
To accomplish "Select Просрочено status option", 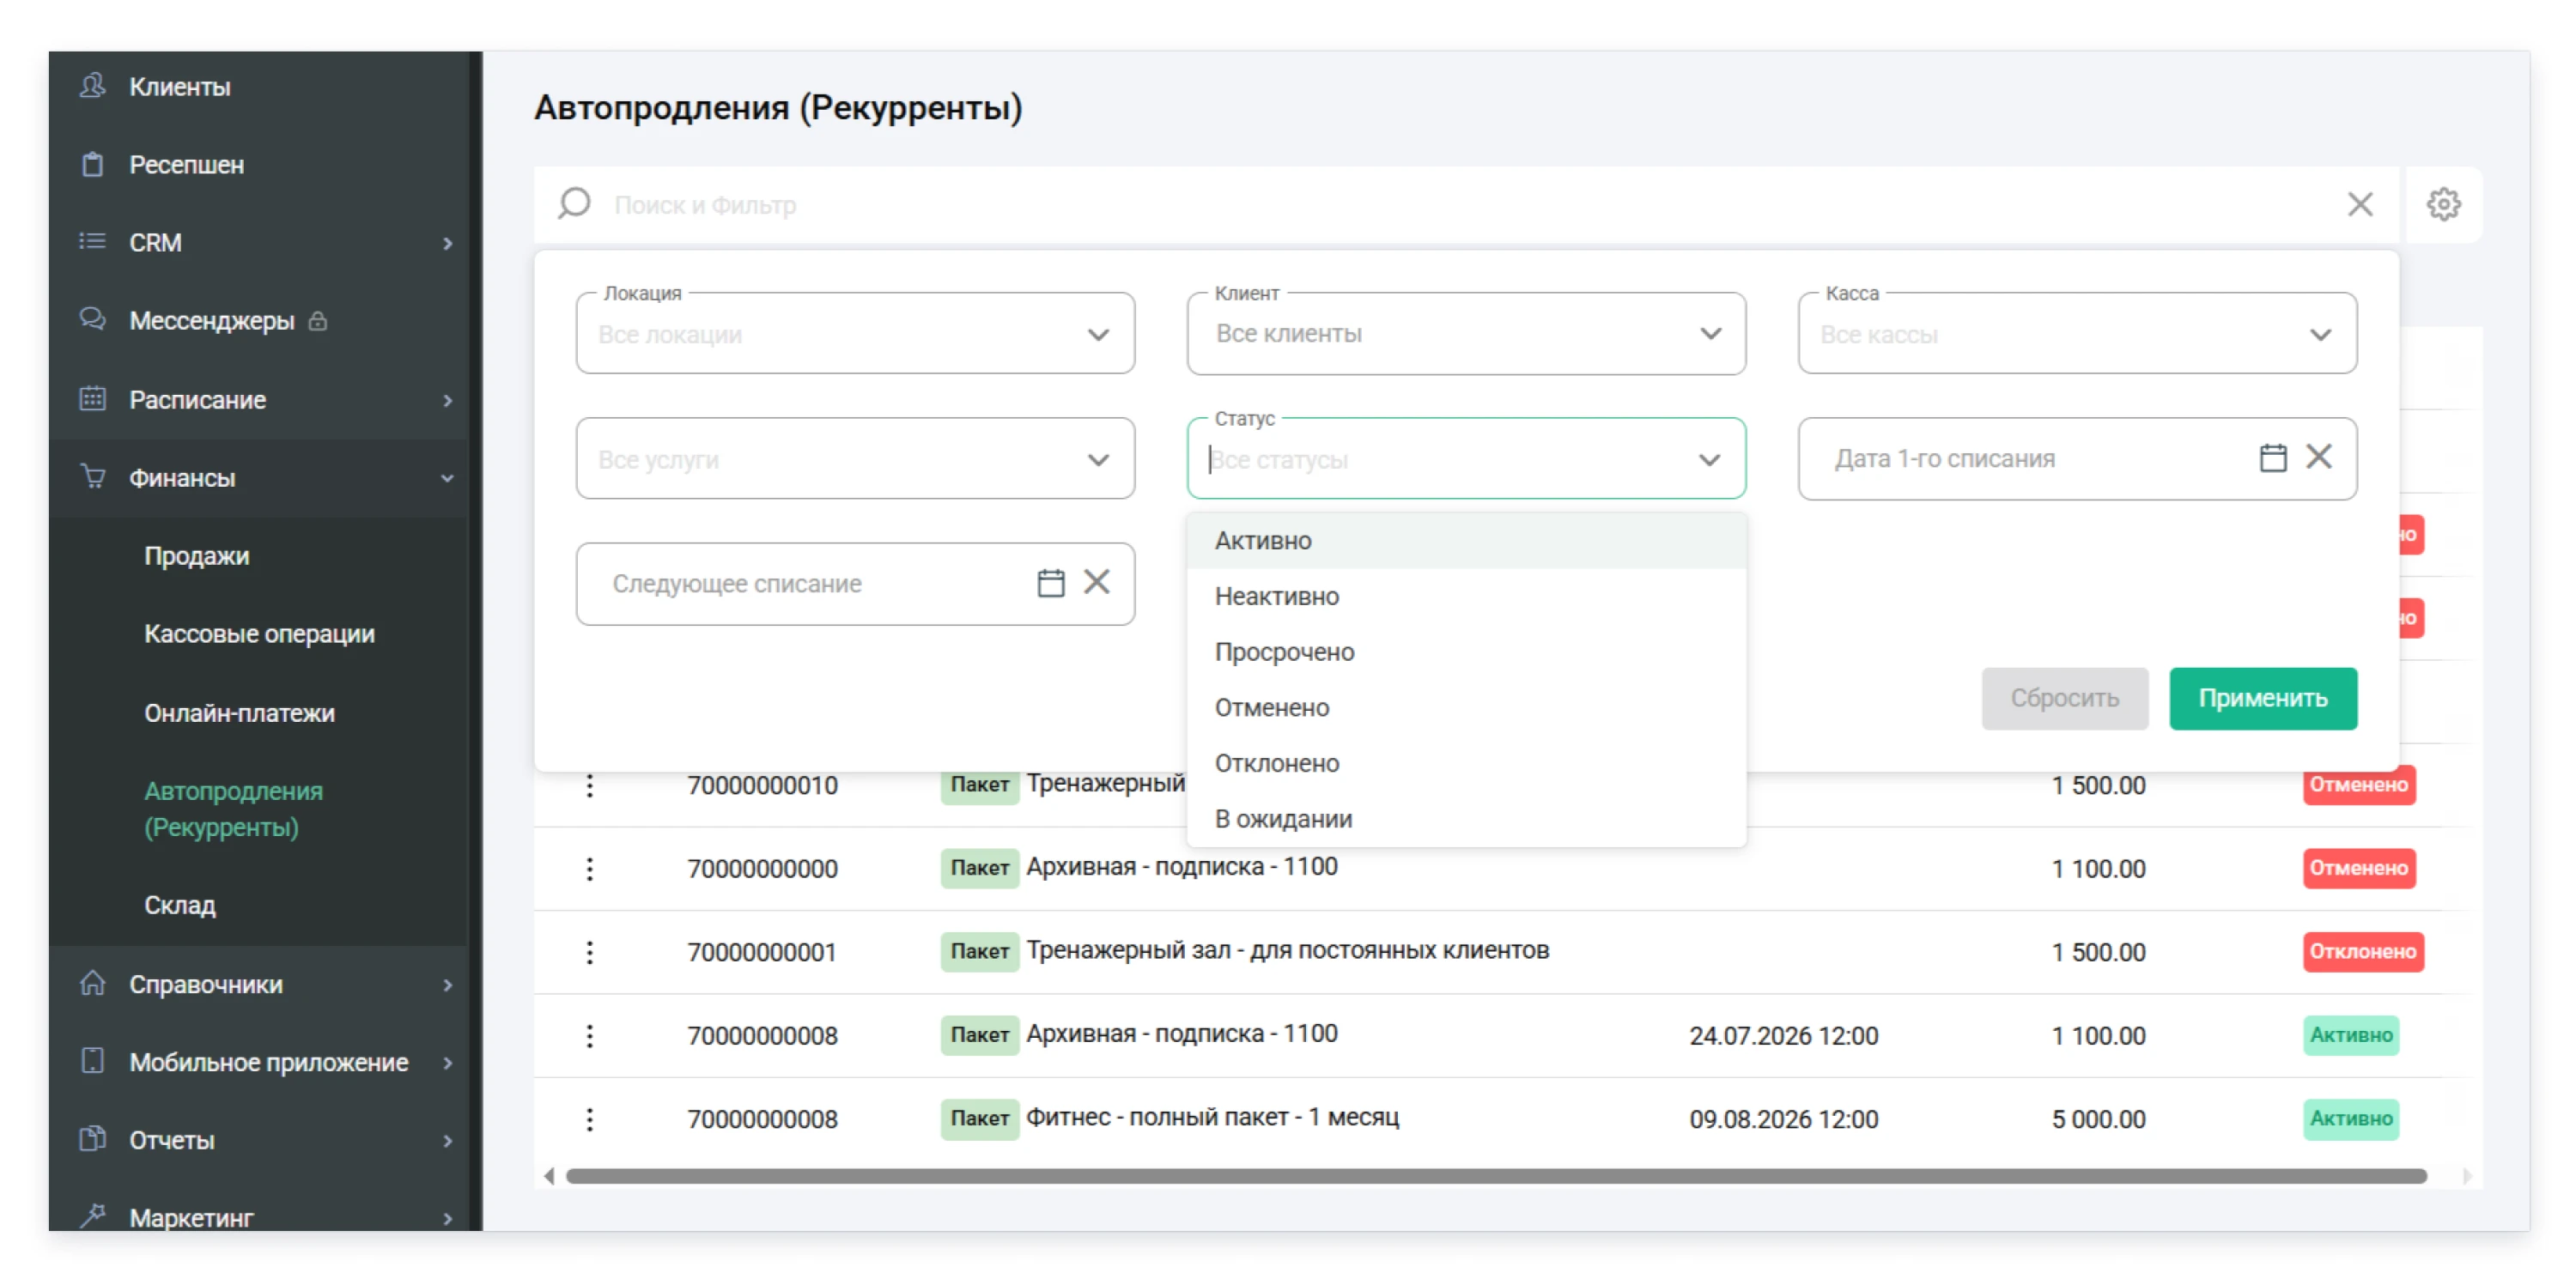I will coord(1466,652).
